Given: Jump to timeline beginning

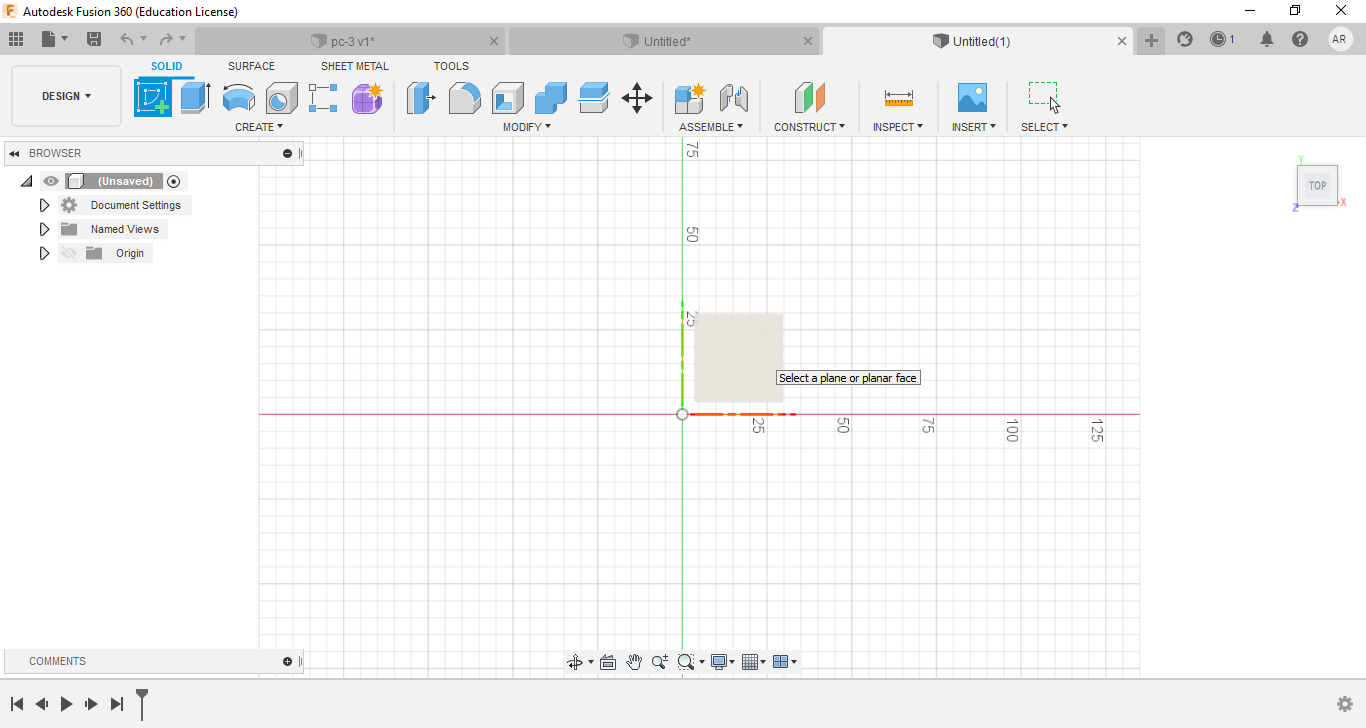Looking at the screenshot, I should coord(17,704).
